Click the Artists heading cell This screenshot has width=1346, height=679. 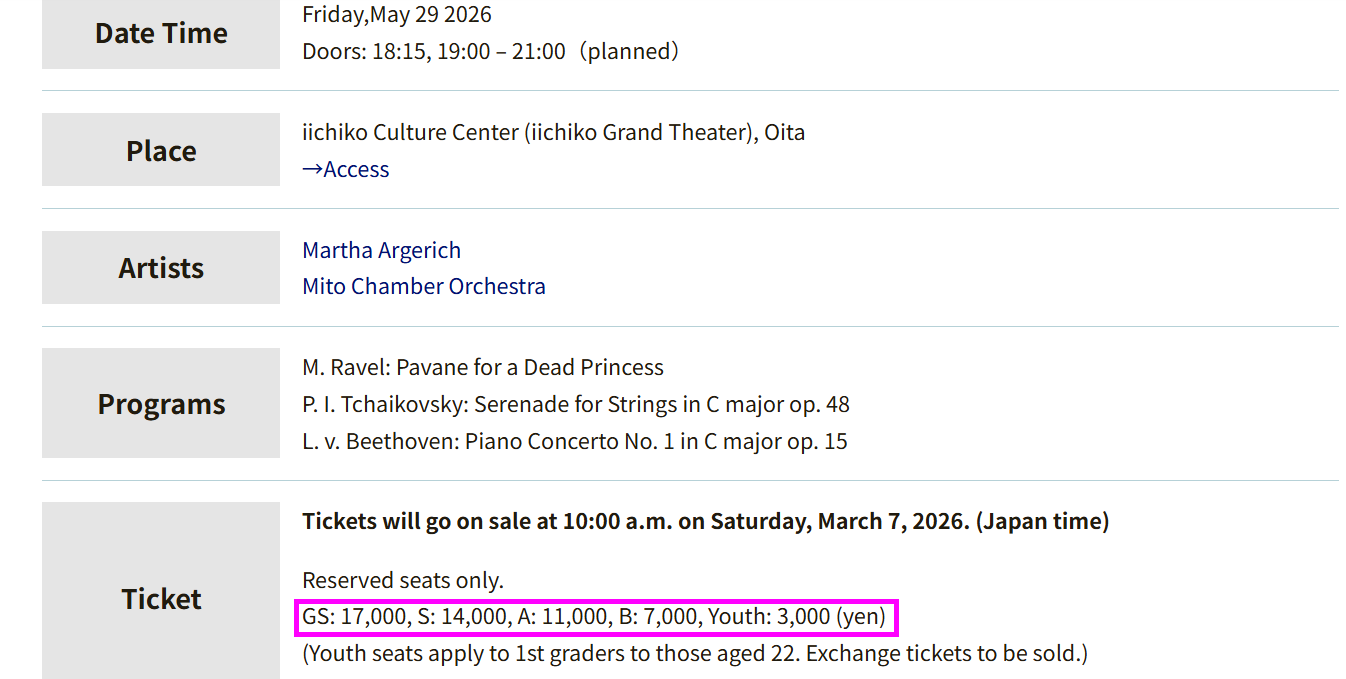(161, 268)
